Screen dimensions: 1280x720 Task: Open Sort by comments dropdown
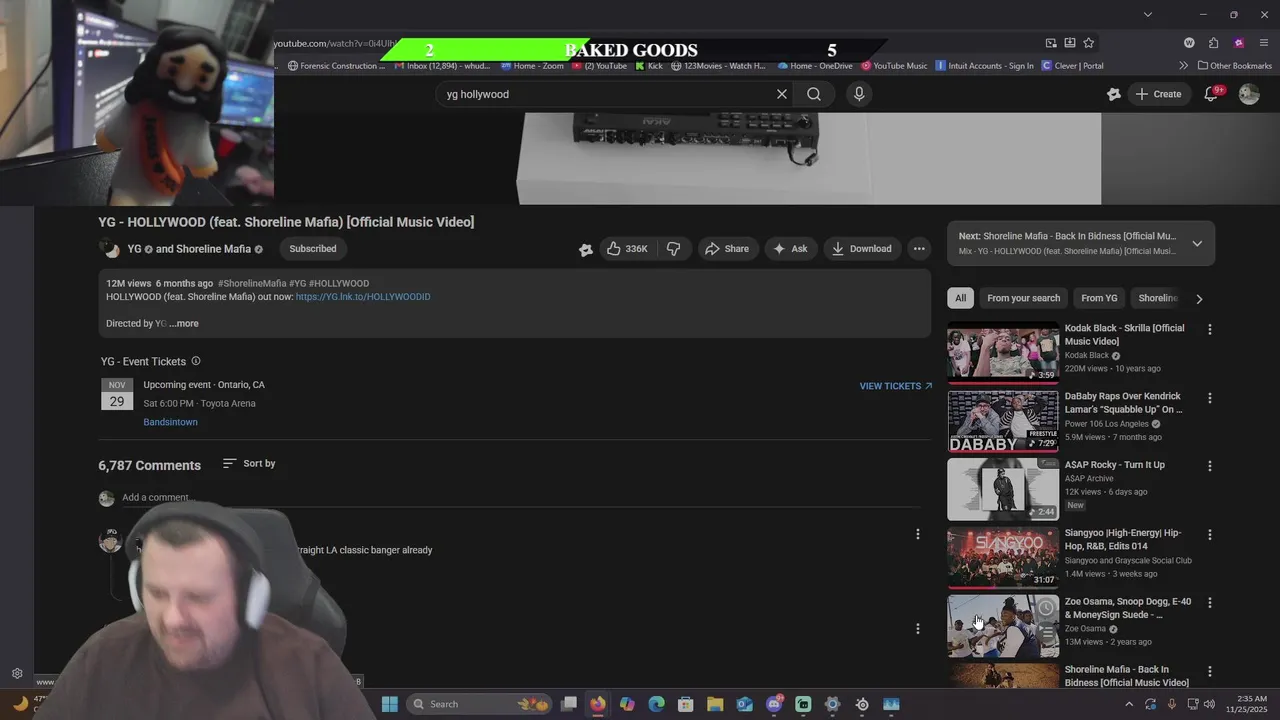249,464
